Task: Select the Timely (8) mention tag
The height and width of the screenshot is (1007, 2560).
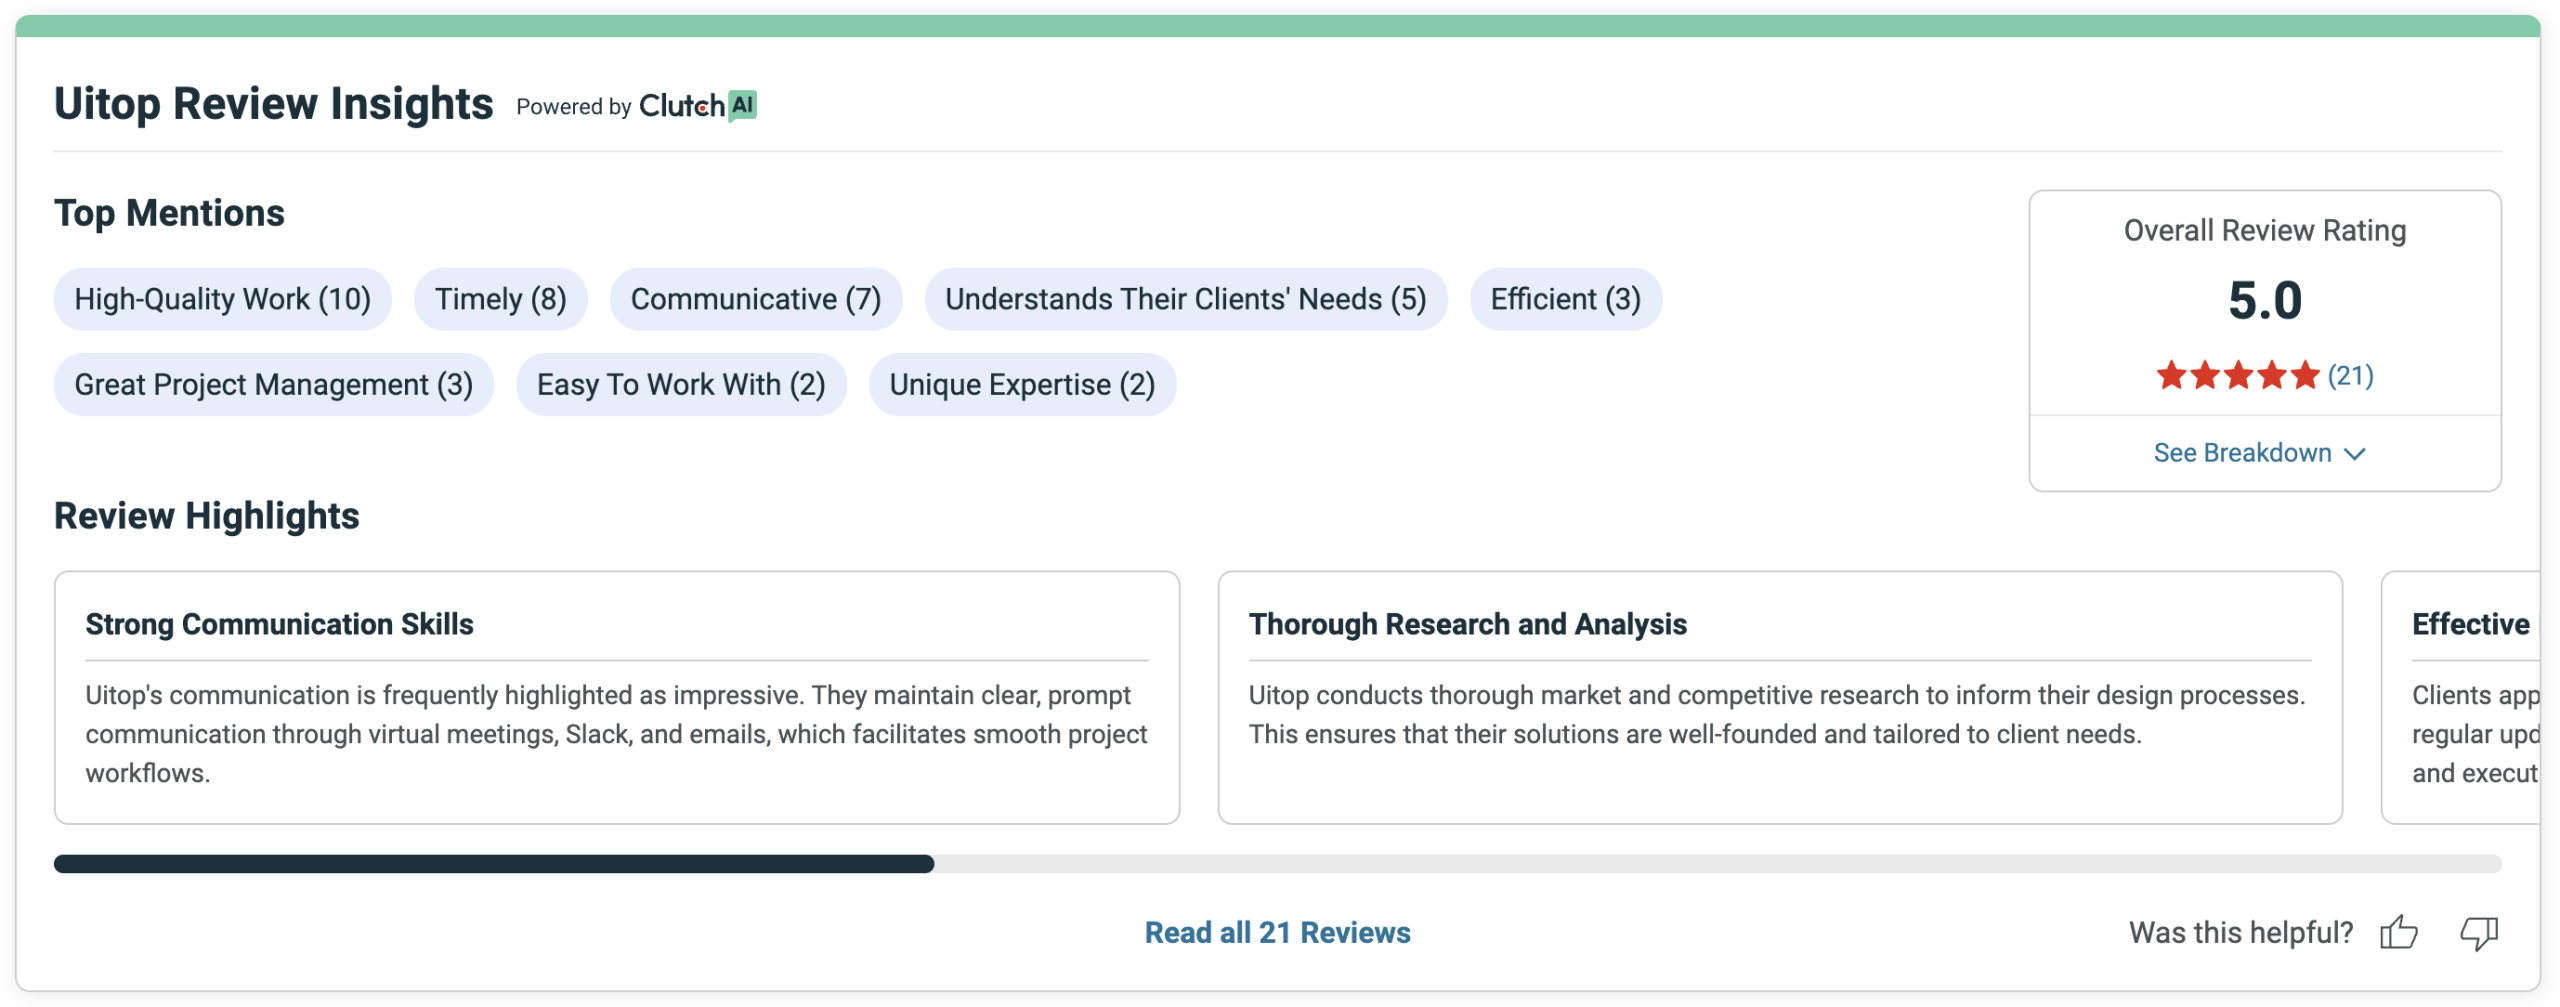Action: tap(501, 299)
